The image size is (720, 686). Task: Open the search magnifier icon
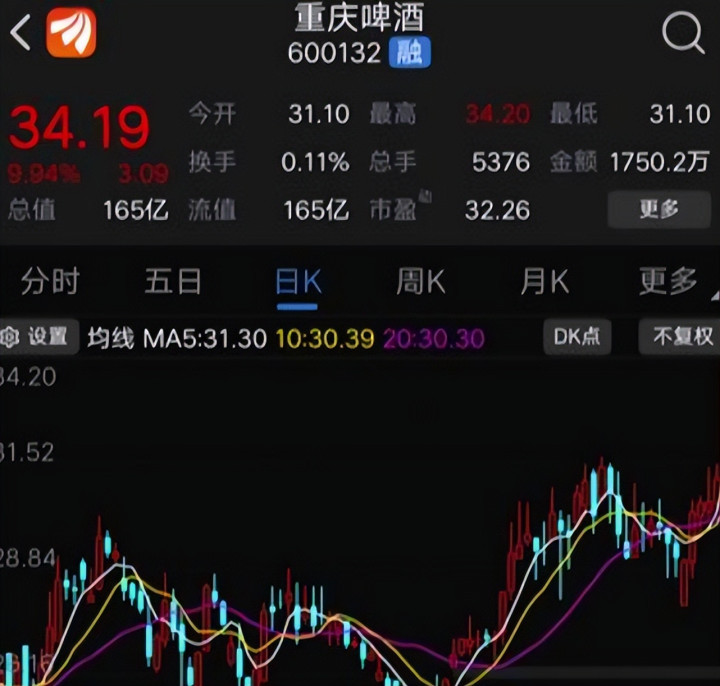pos(683,33)
